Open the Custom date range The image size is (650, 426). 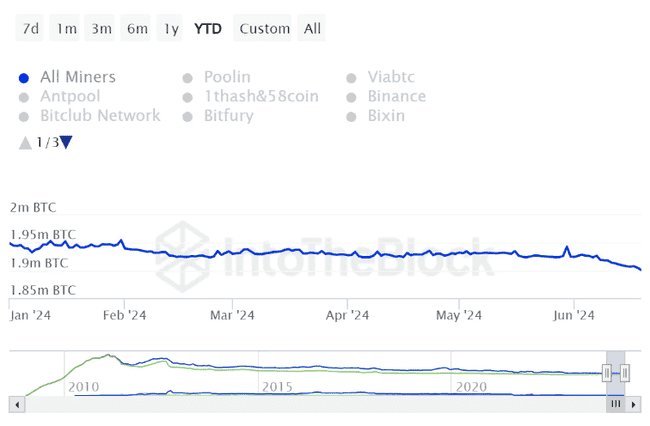click(x=264, y=28)
